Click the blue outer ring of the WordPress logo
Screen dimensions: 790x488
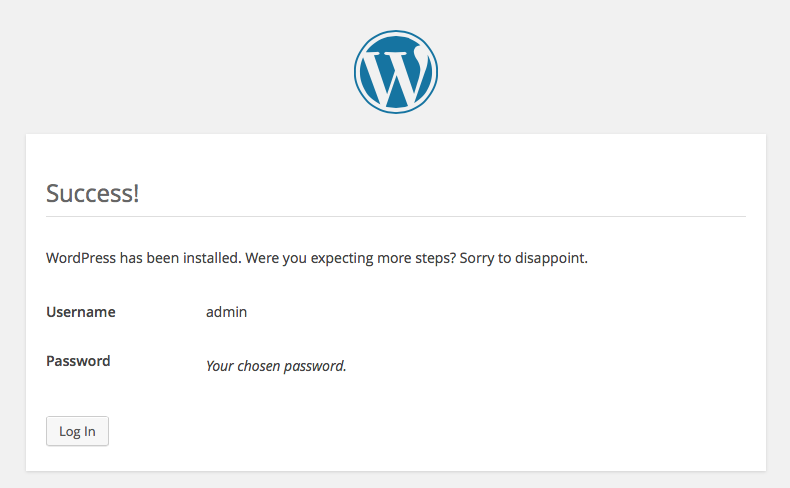396,32
